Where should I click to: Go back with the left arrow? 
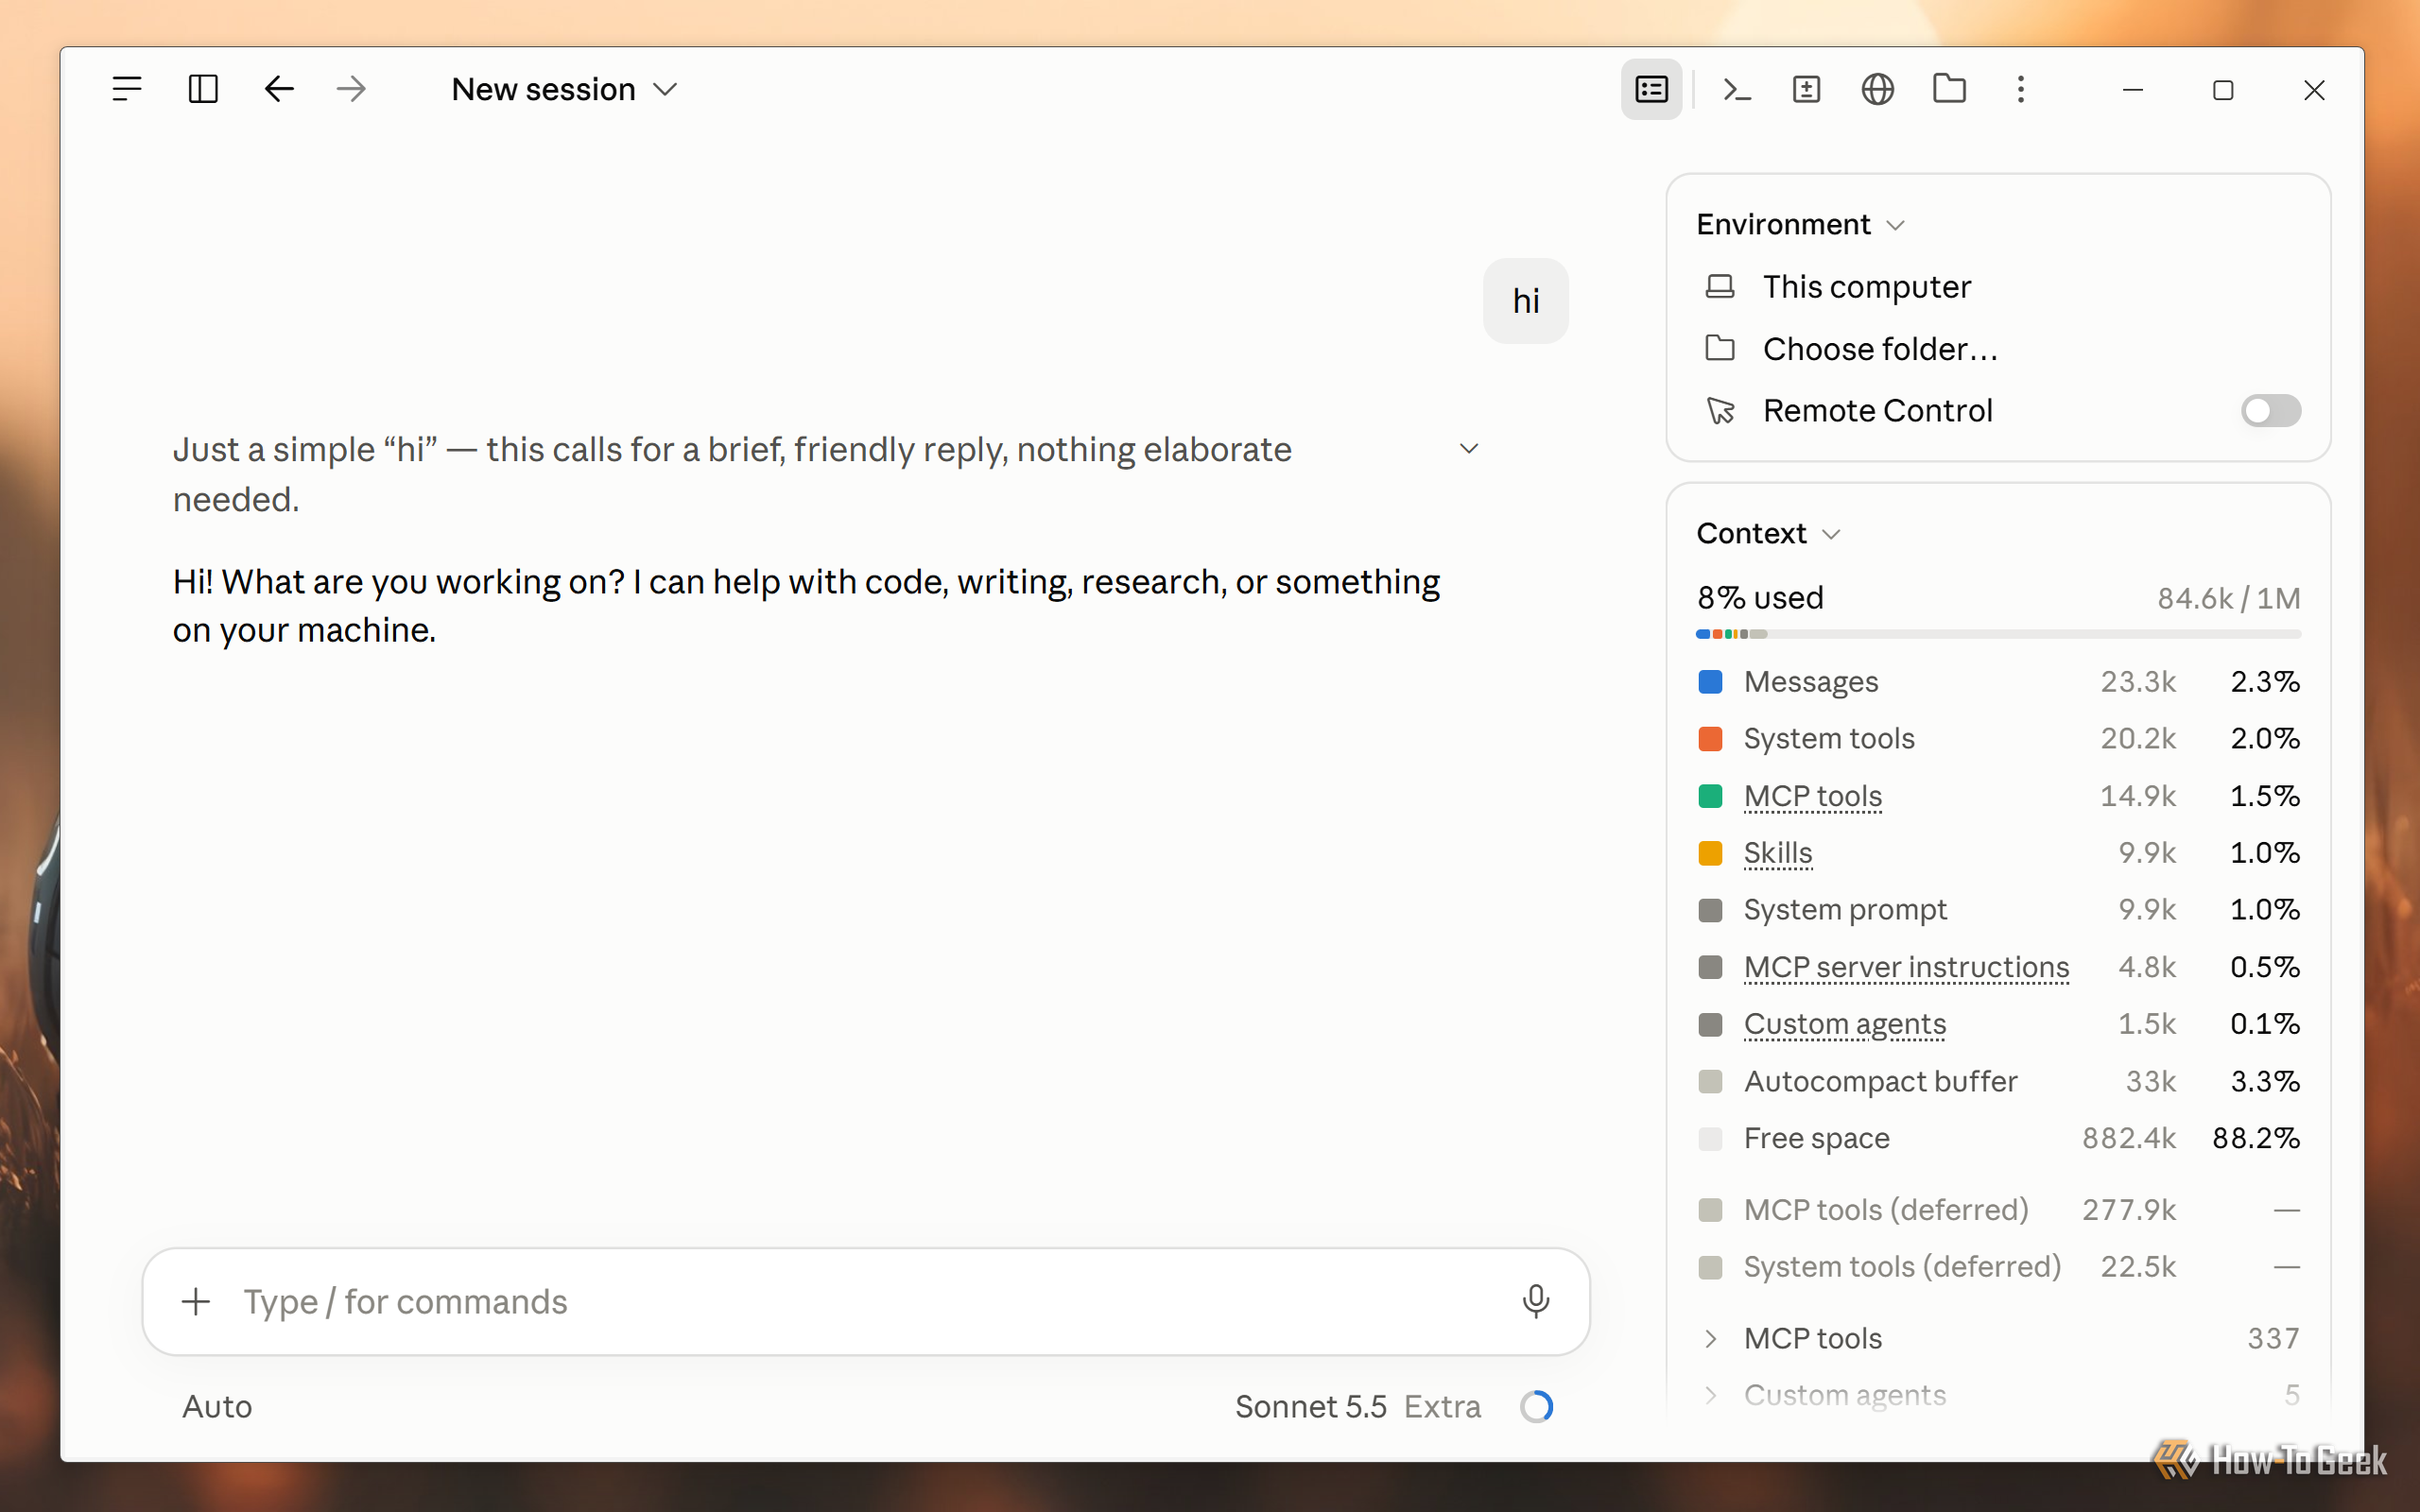279,89
